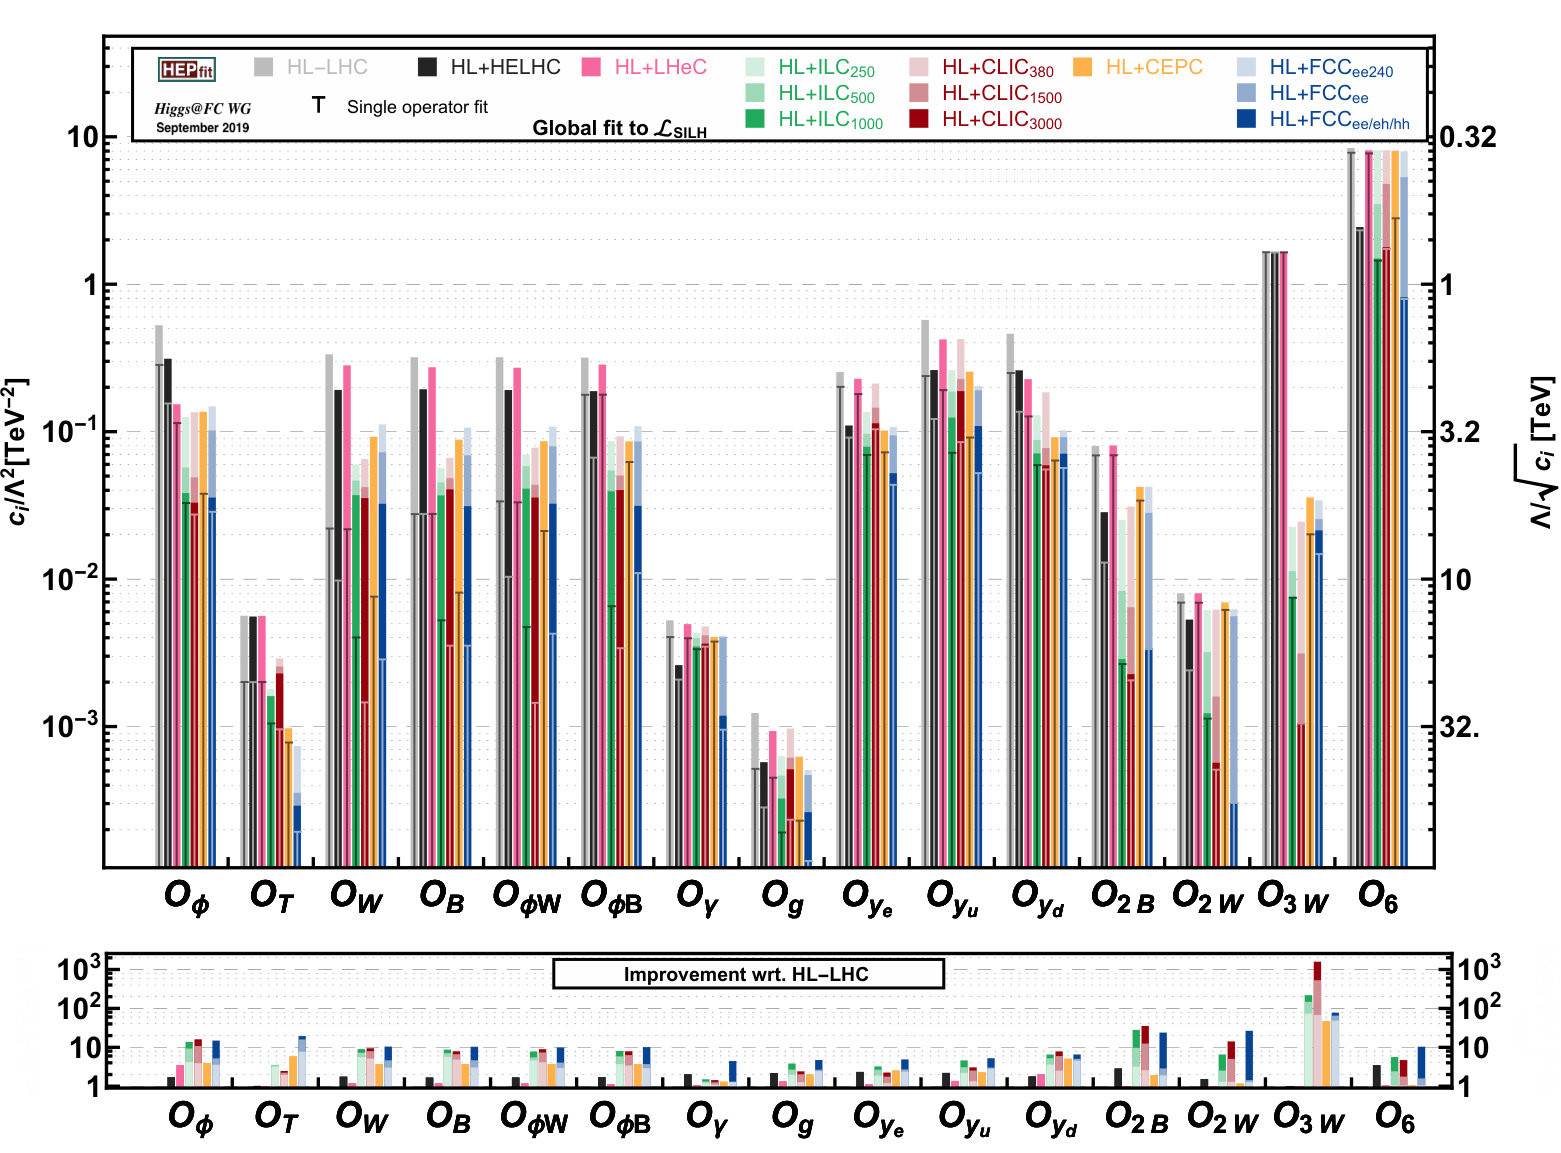Click the 'HL+CEPC' legend label
Screen dimensions: 1561x1153
[x=1154, y=67]
